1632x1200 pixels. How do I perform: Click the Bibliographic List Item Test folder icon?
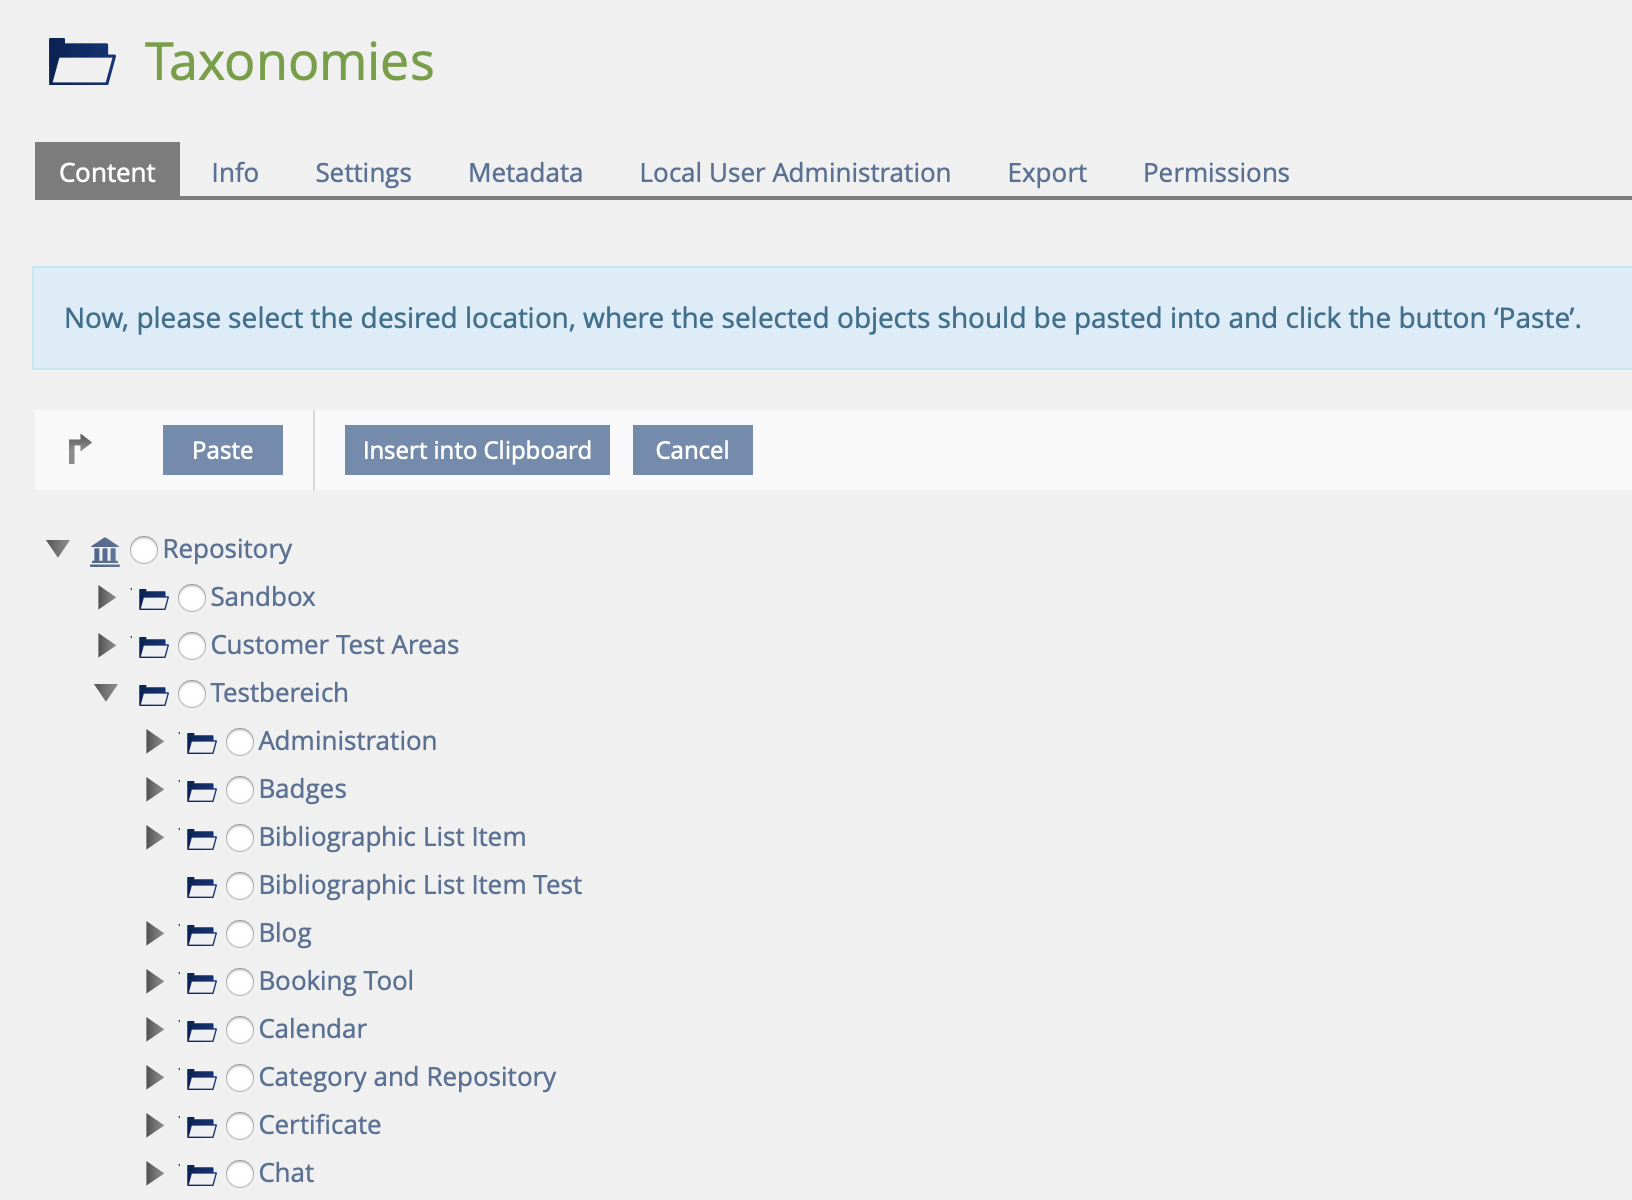point(201,886)
